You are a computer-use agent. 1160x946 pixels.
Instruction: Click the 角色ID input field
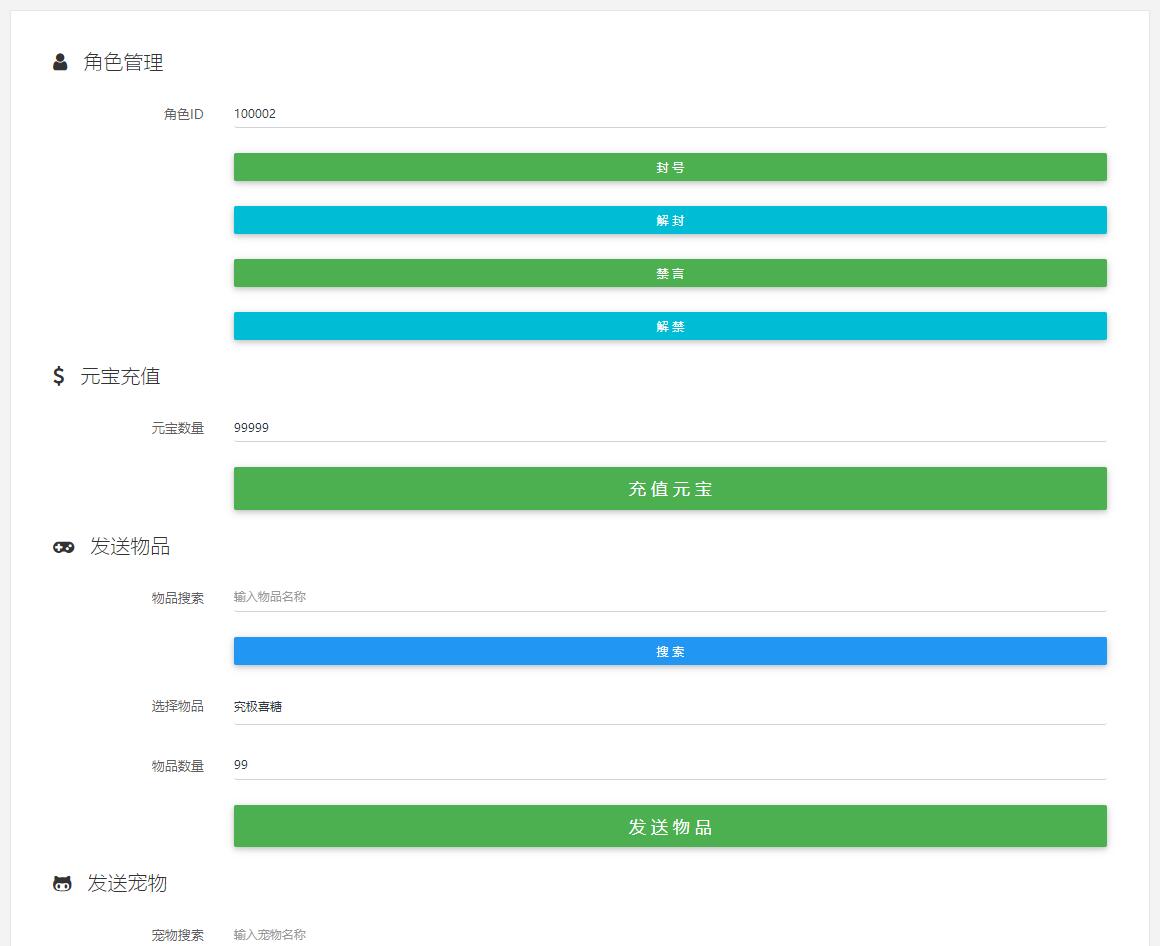(669, 114)
